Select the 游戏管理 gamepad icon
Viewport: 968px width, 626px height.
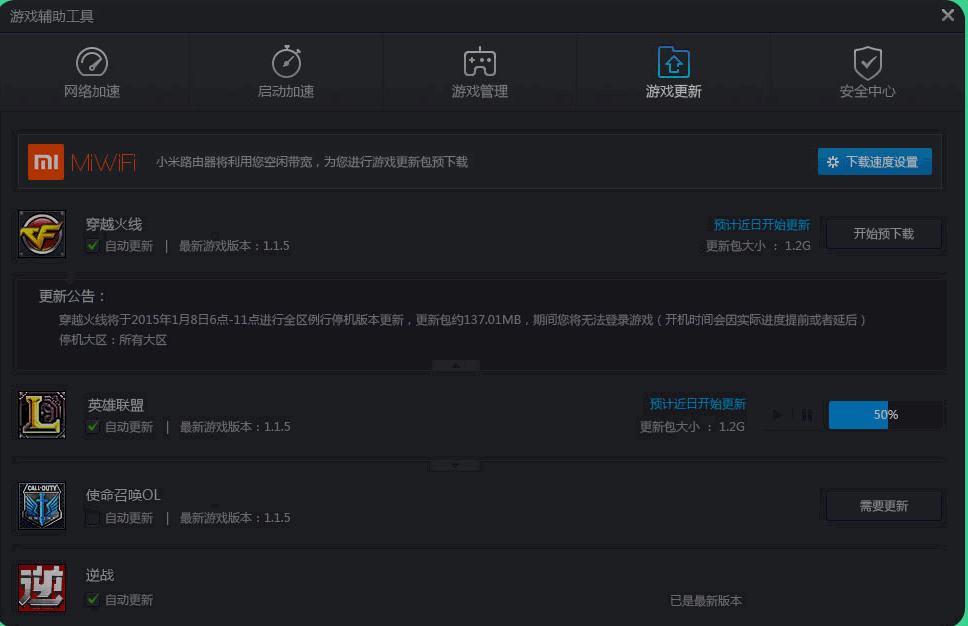[x=480, y=62]
